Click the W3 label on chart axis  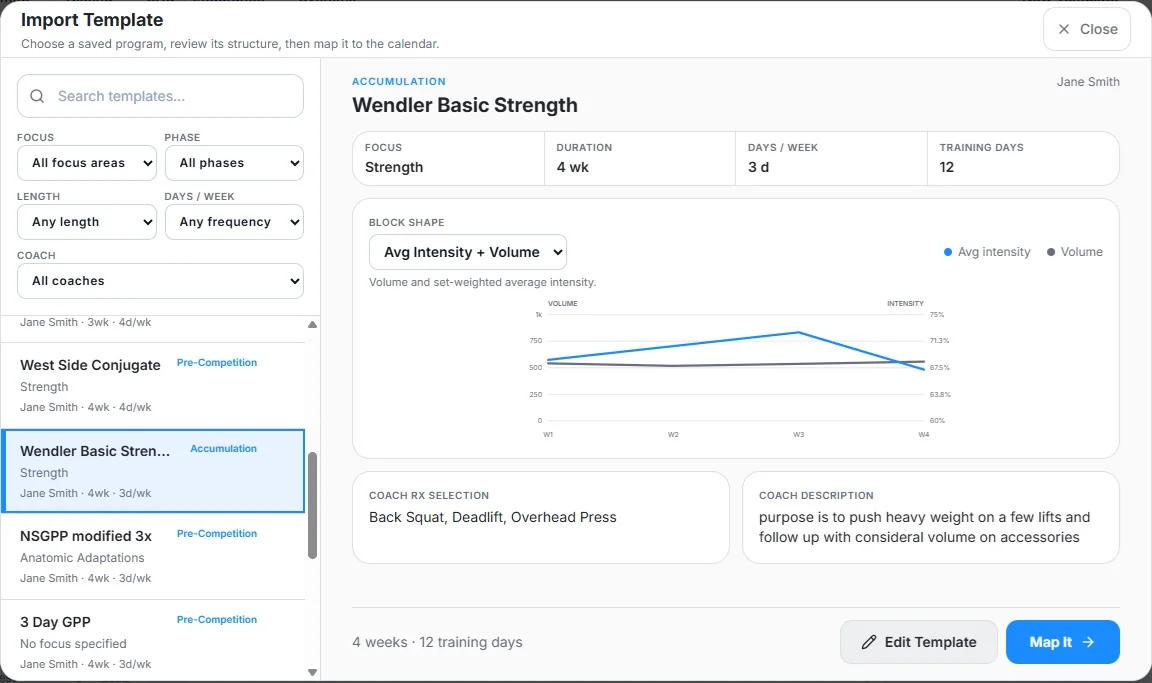coord(799,435)
